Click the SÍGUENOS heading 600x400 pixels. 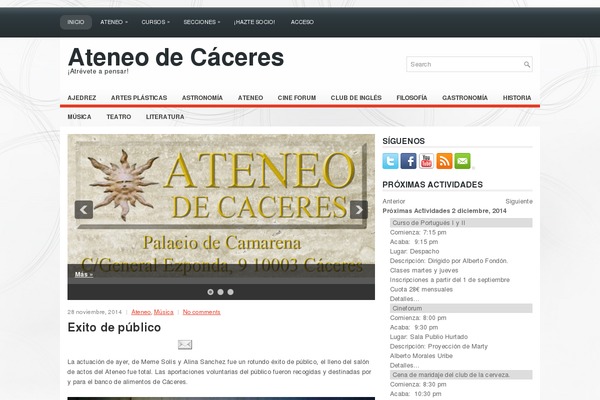pos(404,141)
